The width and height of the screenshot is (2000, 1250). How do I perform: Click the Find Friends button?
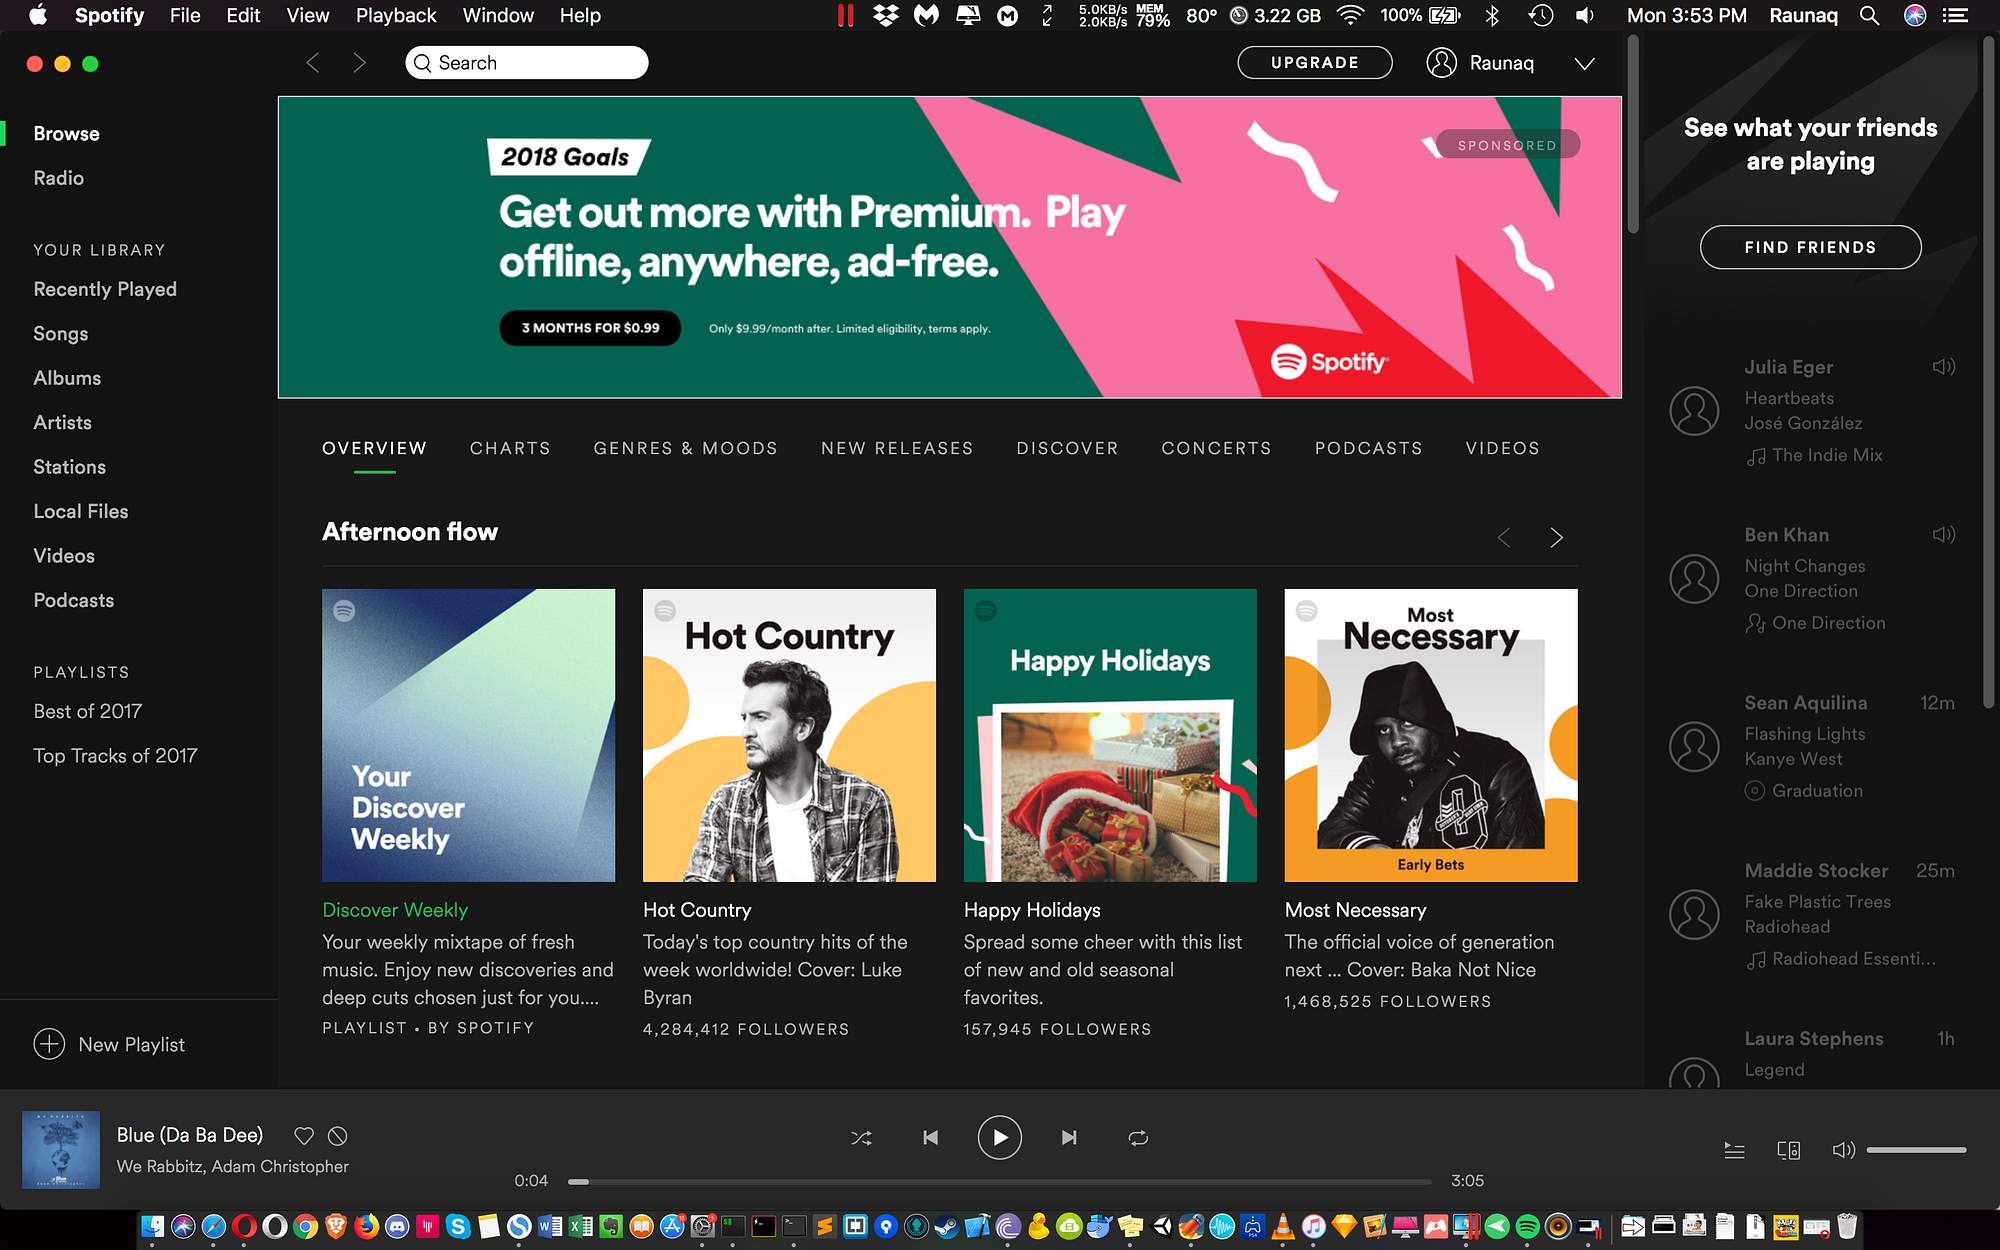coord(1810,247)
